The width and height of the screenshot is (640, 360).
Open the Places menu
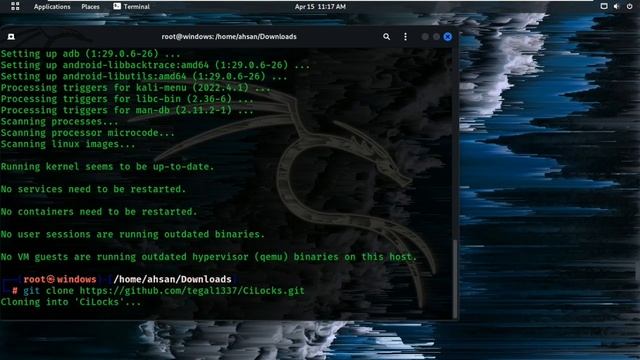click(90, 7)
